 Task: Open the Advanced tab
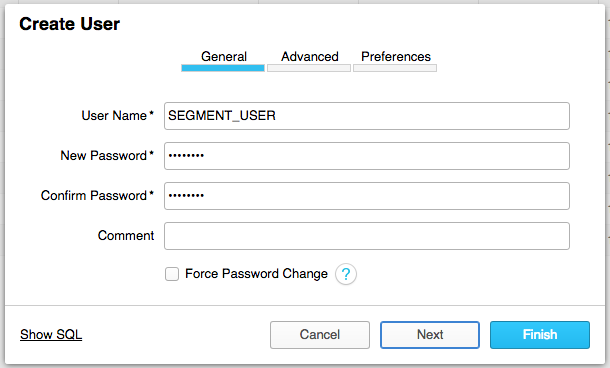point(310,57)
